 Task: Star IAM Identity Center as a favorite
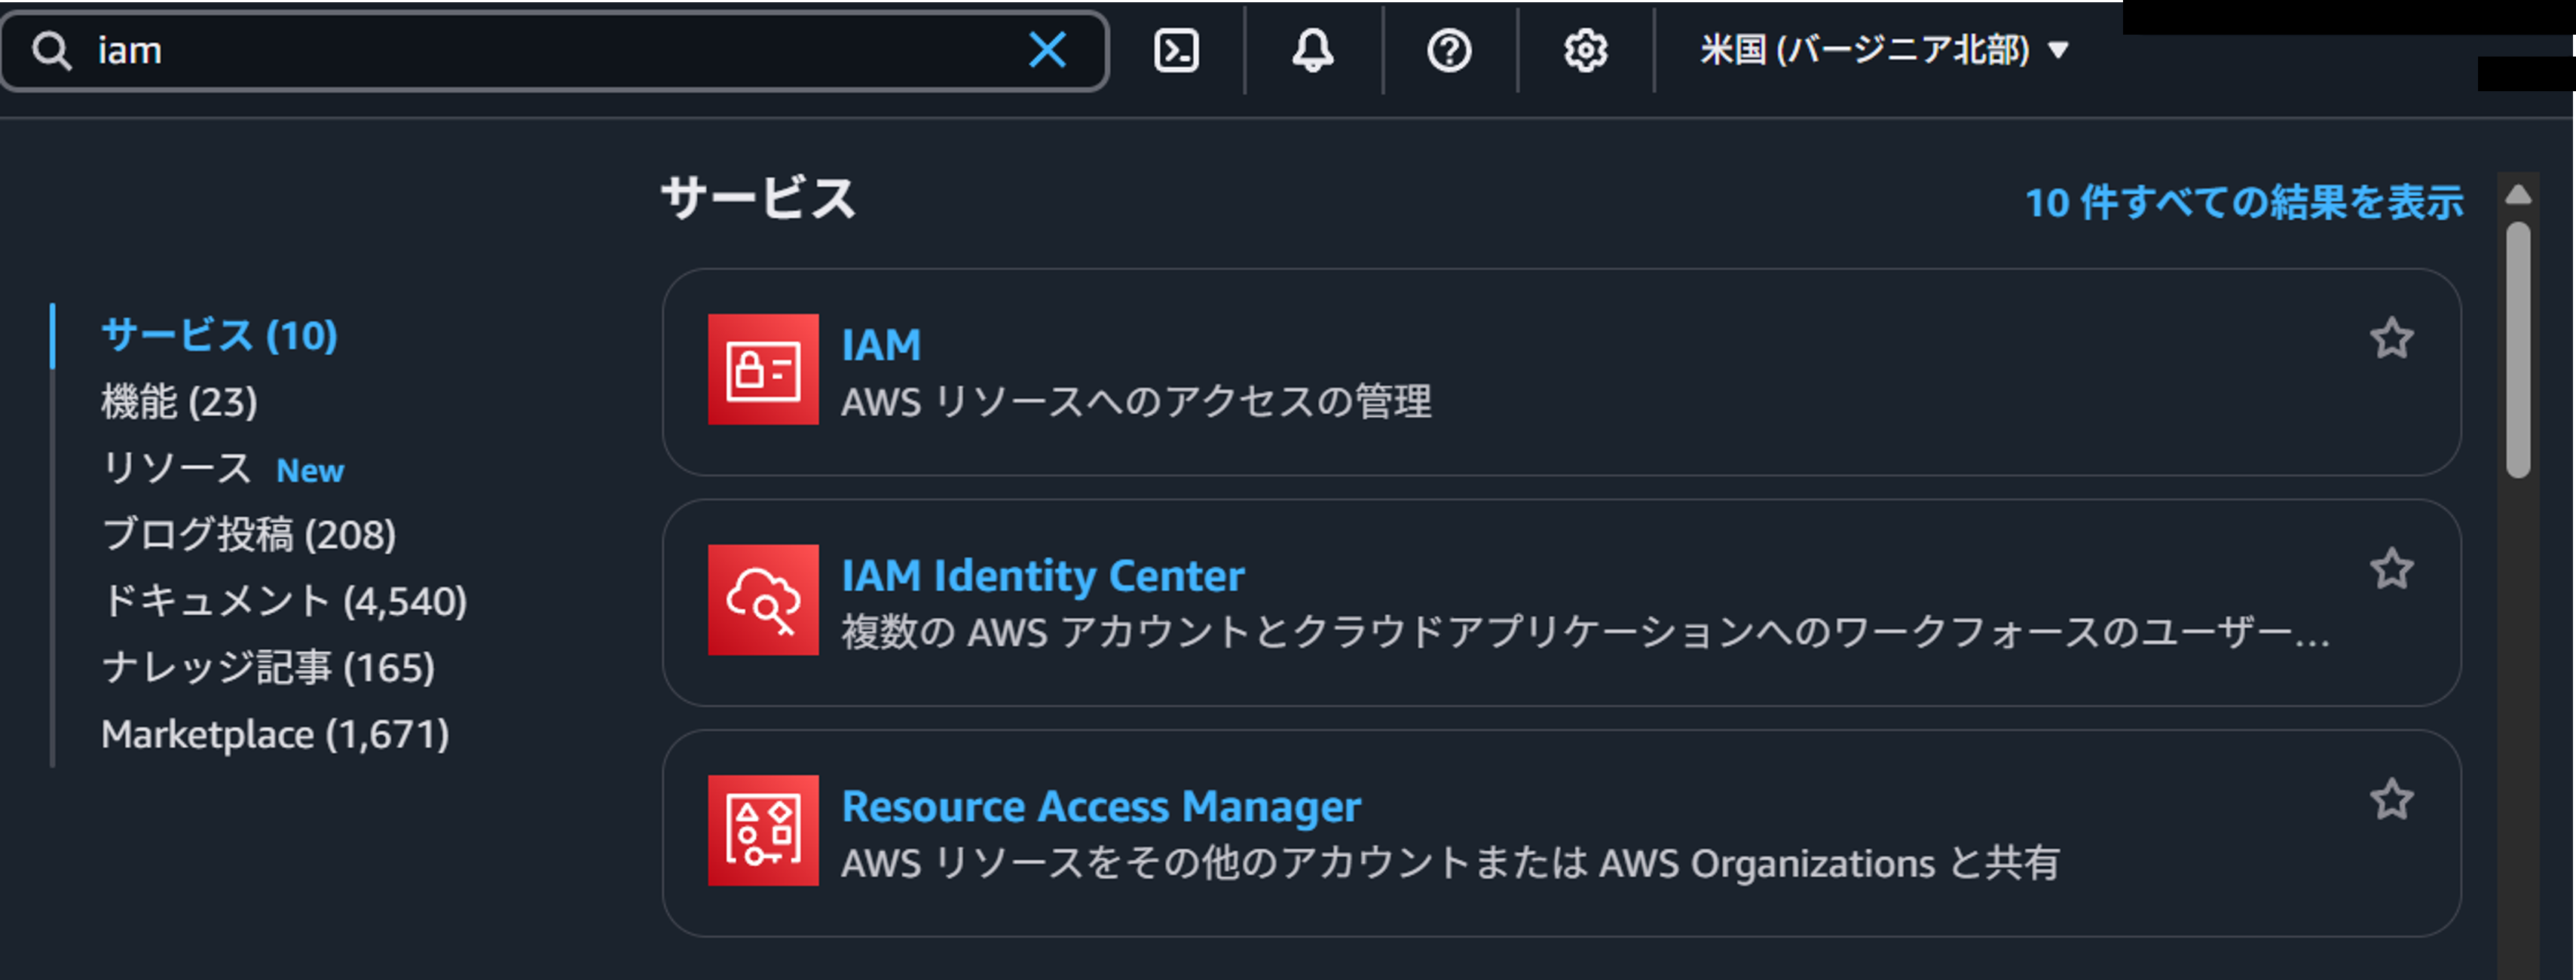(x=2393, y=568)
